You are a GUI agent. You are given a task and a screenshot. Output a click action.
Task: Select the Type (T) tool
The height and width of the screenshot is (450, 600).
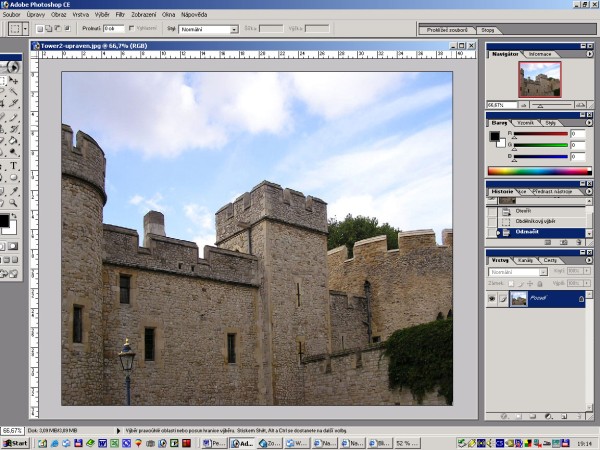coord(12,166)
